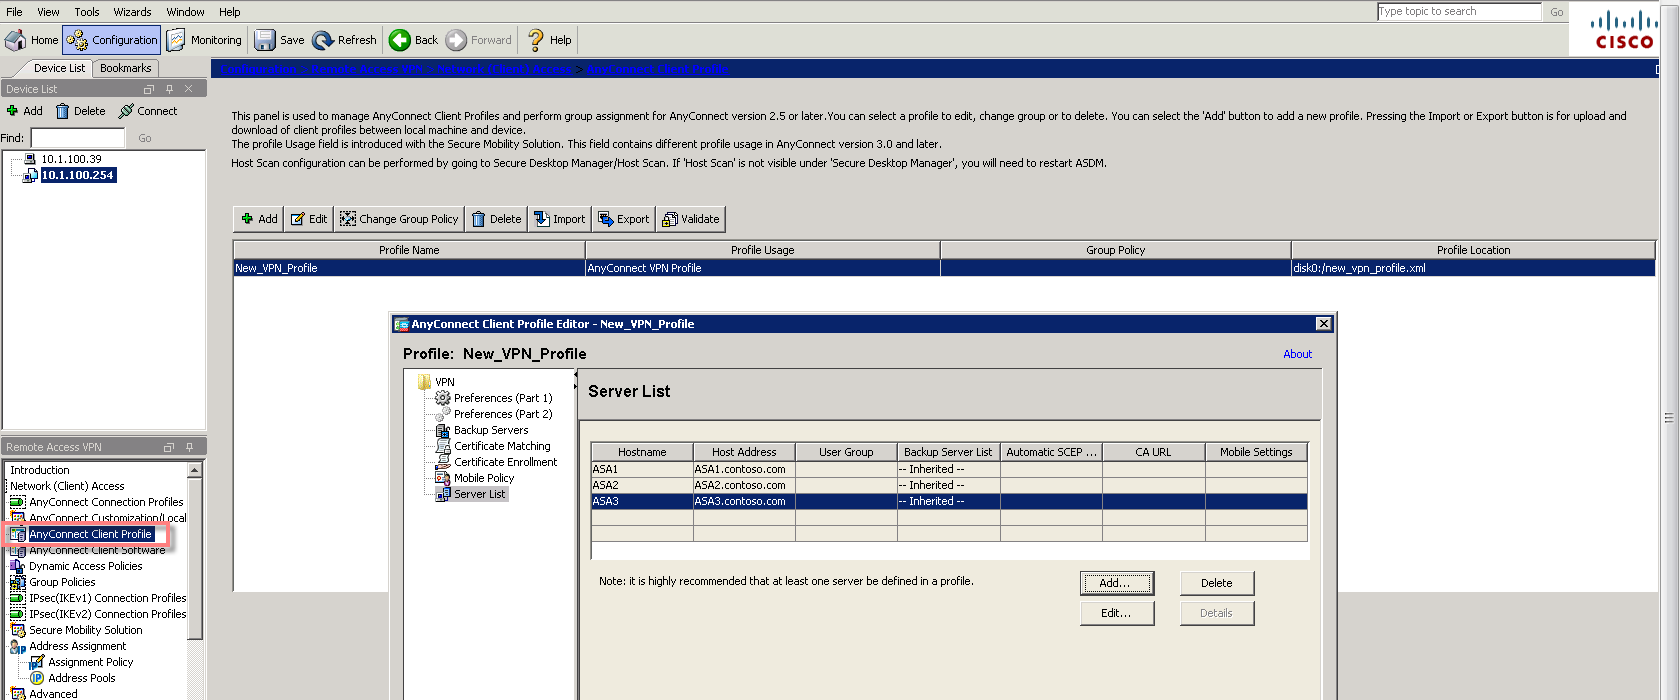Select device 10.1.100.39
This screenshot has height=700, width=1680.
(71, 159)
